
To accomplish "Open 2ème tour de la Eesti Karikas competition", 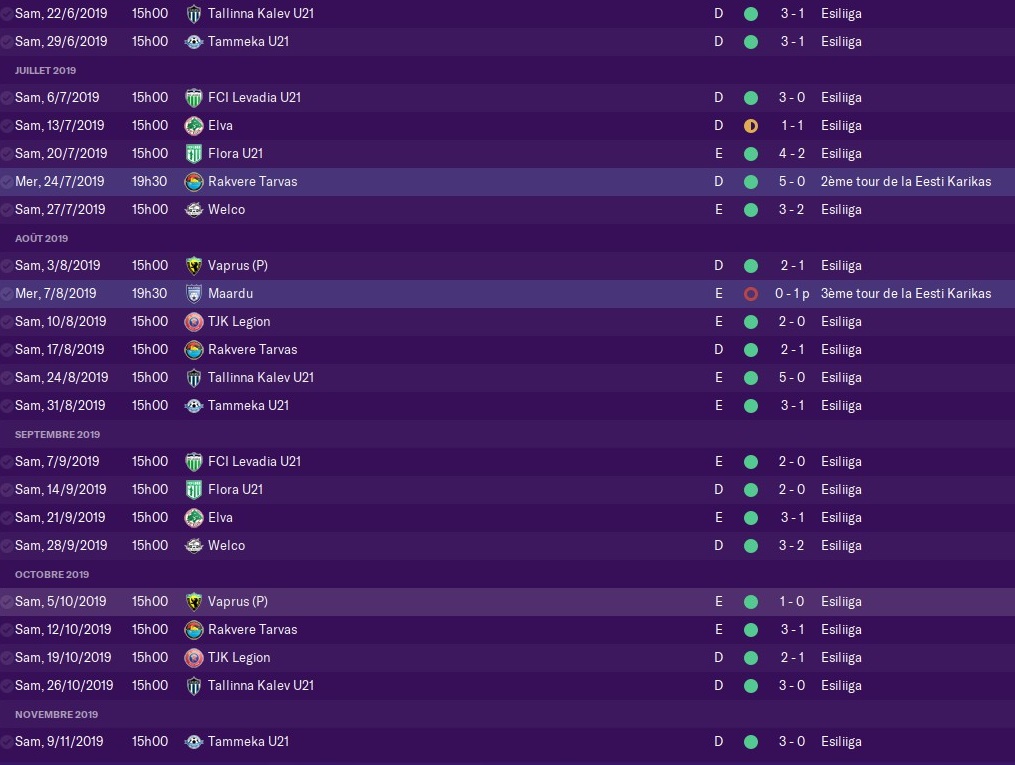I will point(906,182).
